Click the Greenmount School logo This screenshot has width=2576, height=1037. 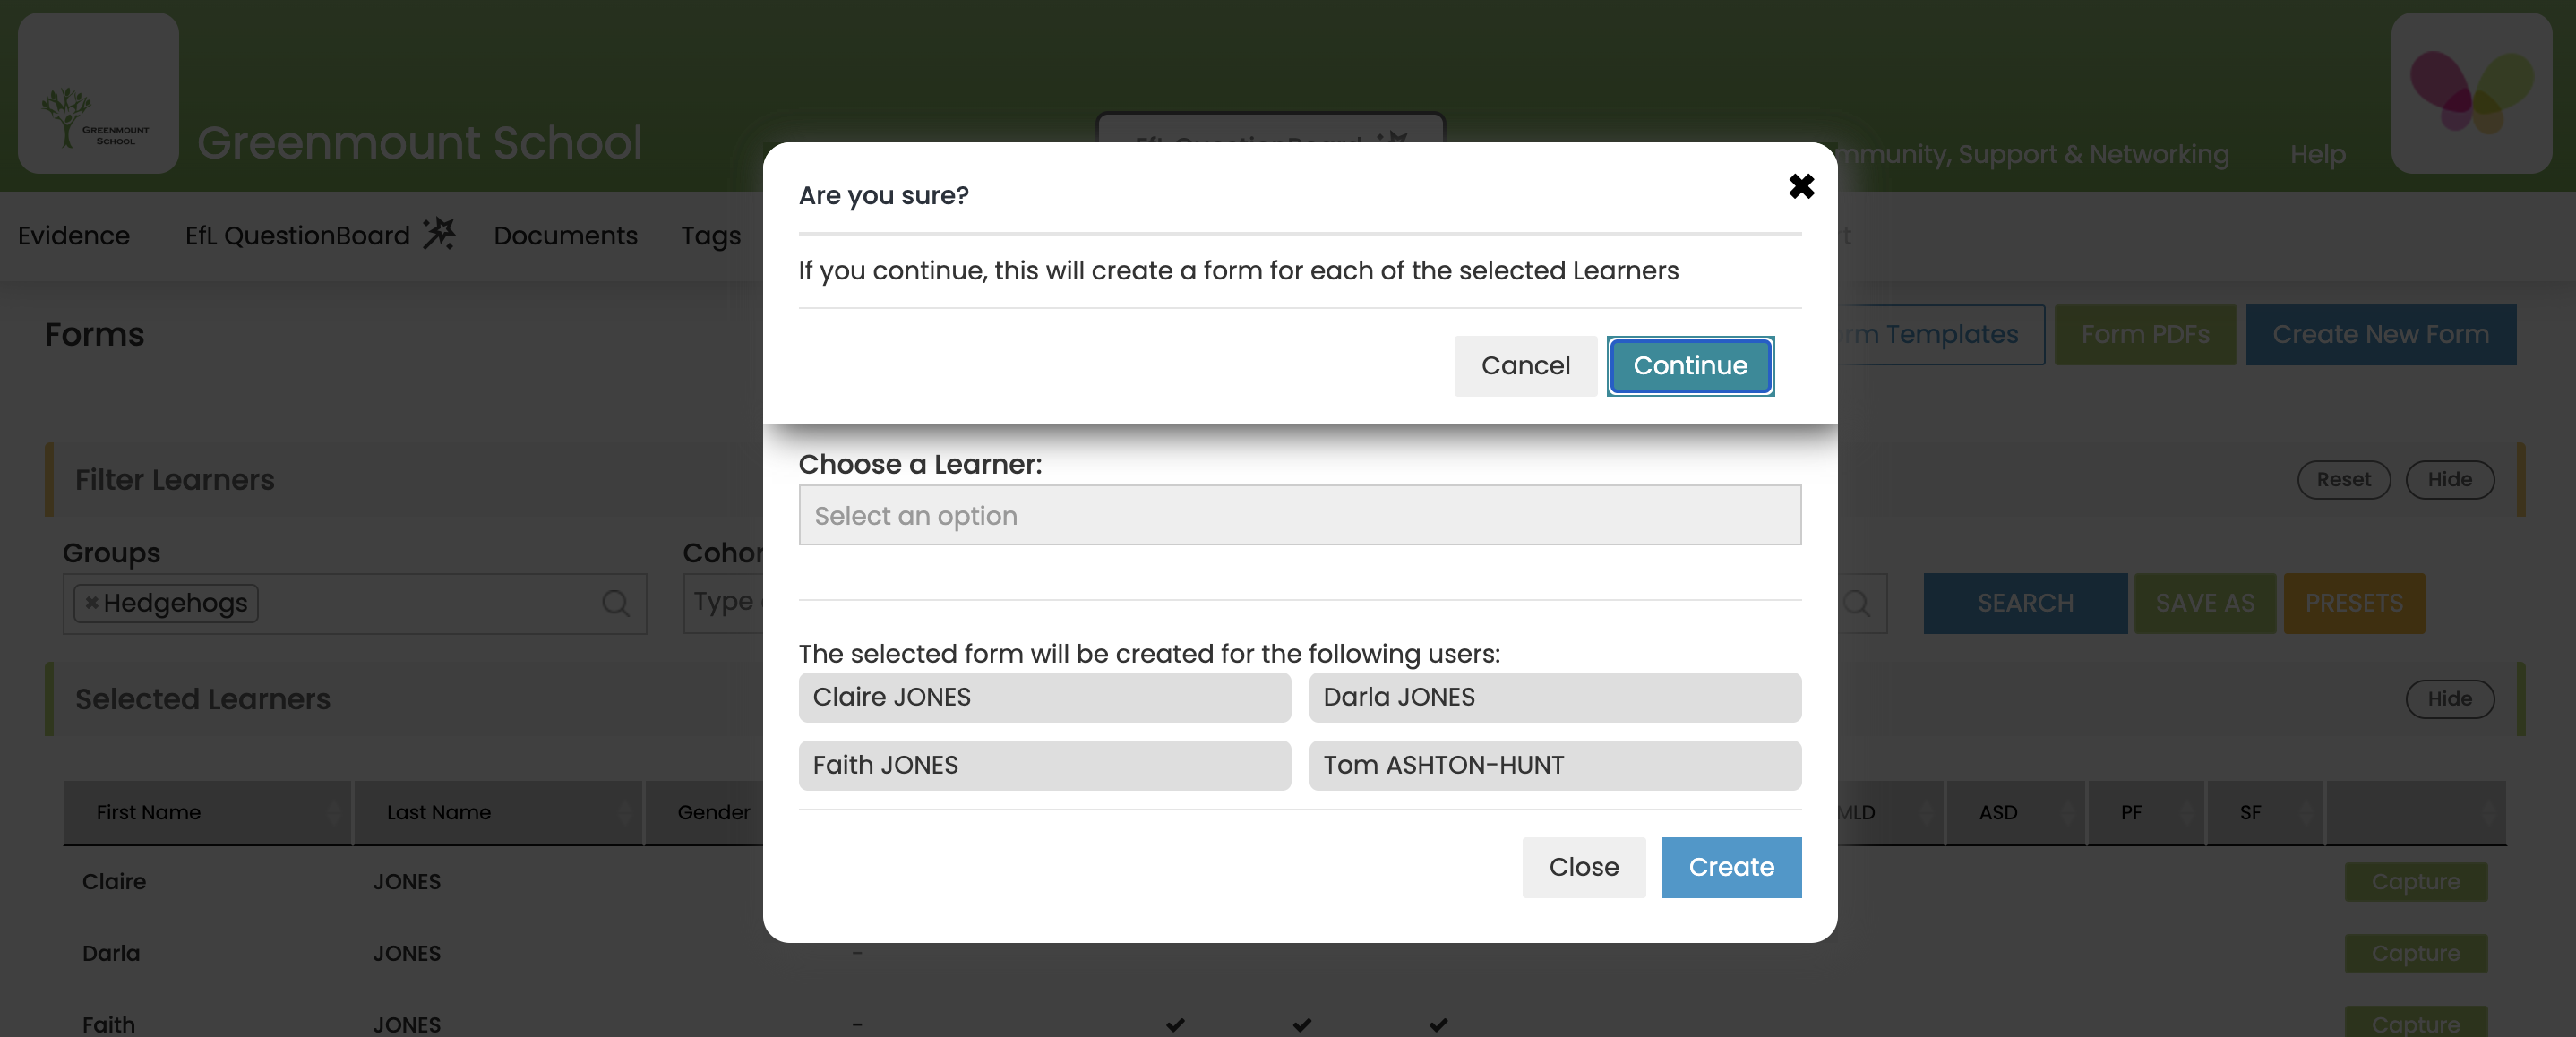(97, 92)
